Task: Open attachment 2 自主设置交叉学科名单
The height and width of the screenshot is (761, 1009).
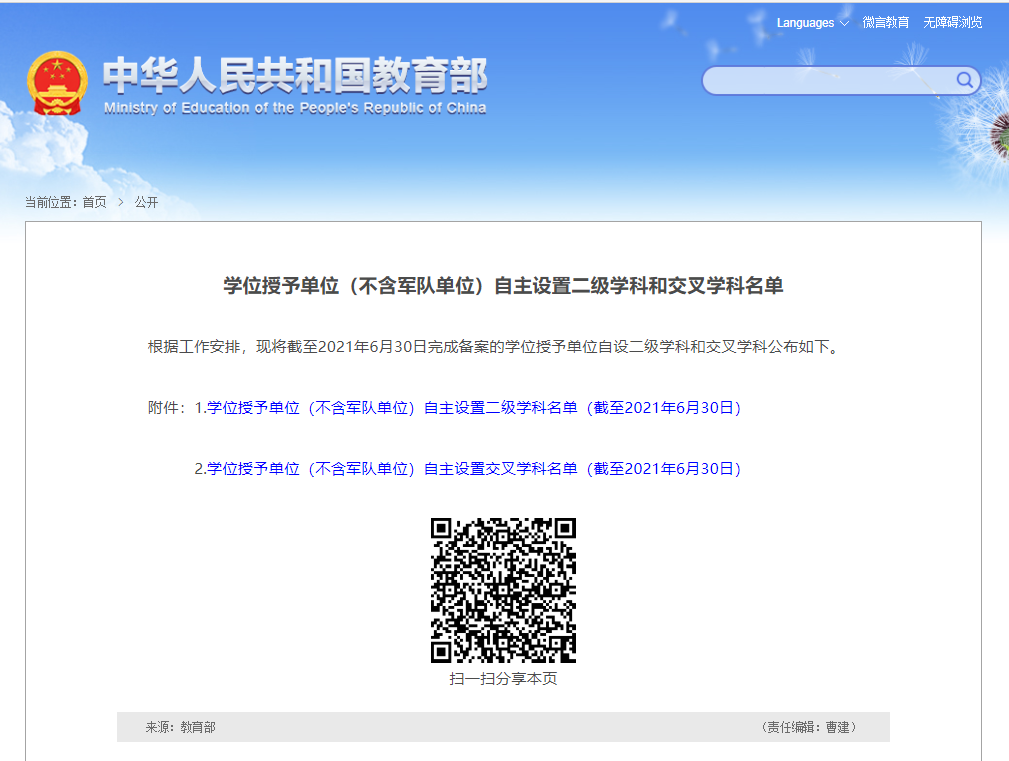Action: [x=473, y=469]
